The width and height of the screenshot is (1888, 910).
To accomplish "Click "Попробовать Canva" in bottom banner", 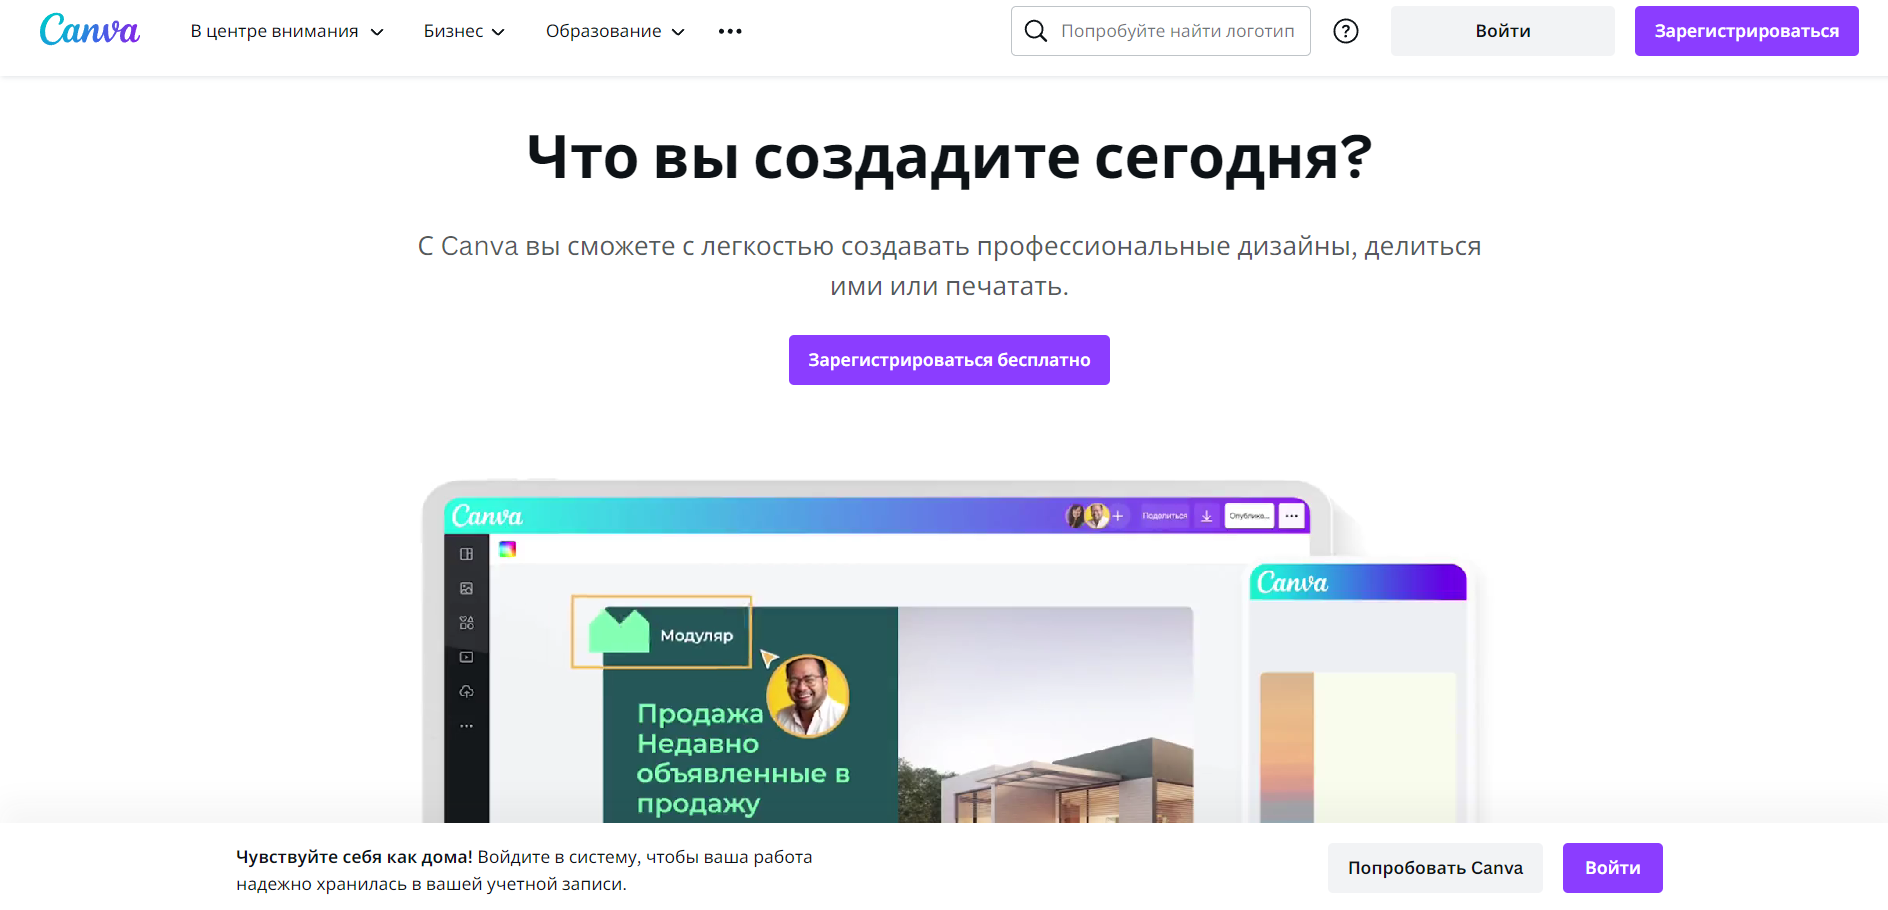I will tap(1434, 868).
